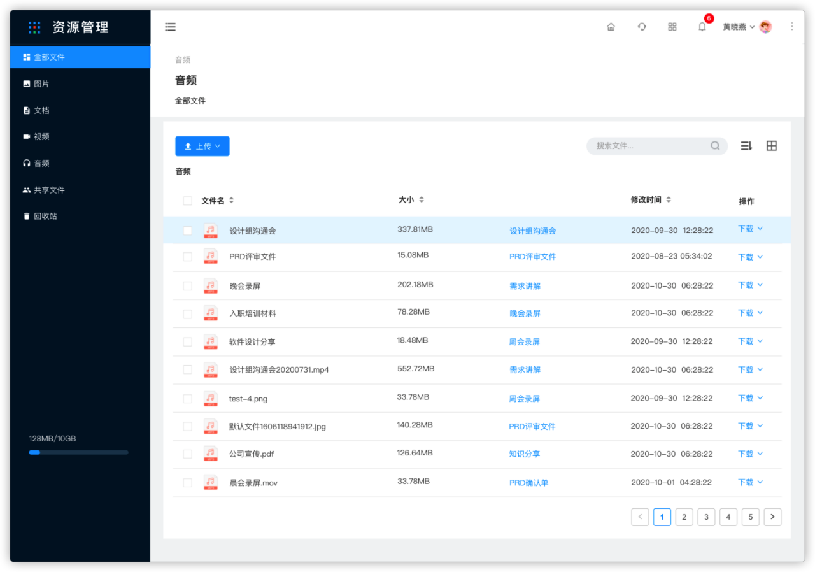Check the box for PRD评审文件 row

click(188, 256)
